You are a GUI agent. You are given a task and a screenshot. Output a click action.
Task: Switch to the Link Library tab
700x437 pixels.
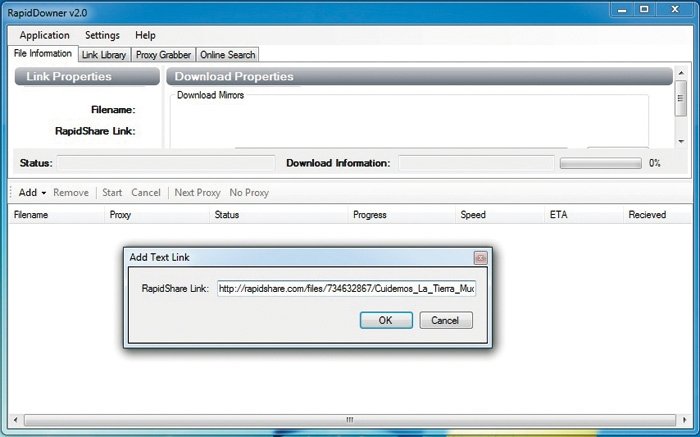click(104, 55)
